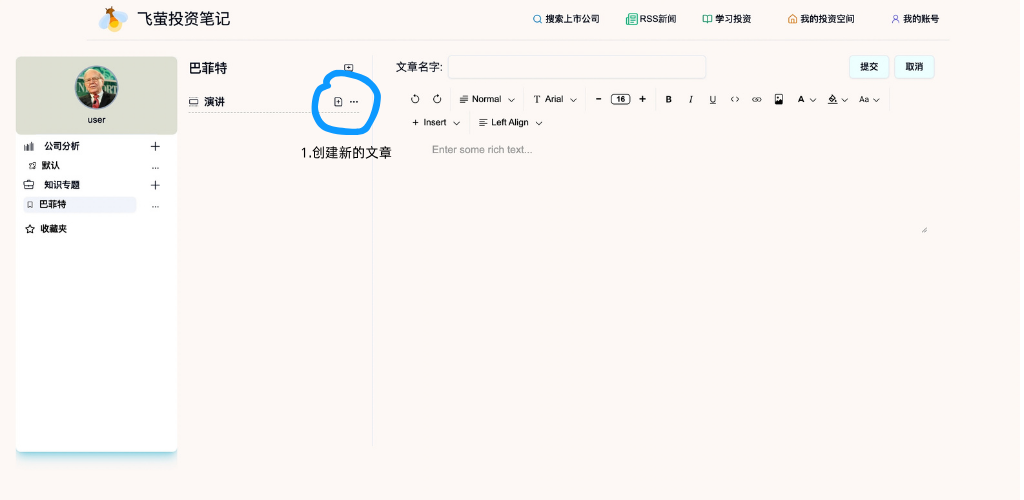Click the user name label
Image resolution: width=1024 pixels, height=500 pixels.
(x=96, y=120)
